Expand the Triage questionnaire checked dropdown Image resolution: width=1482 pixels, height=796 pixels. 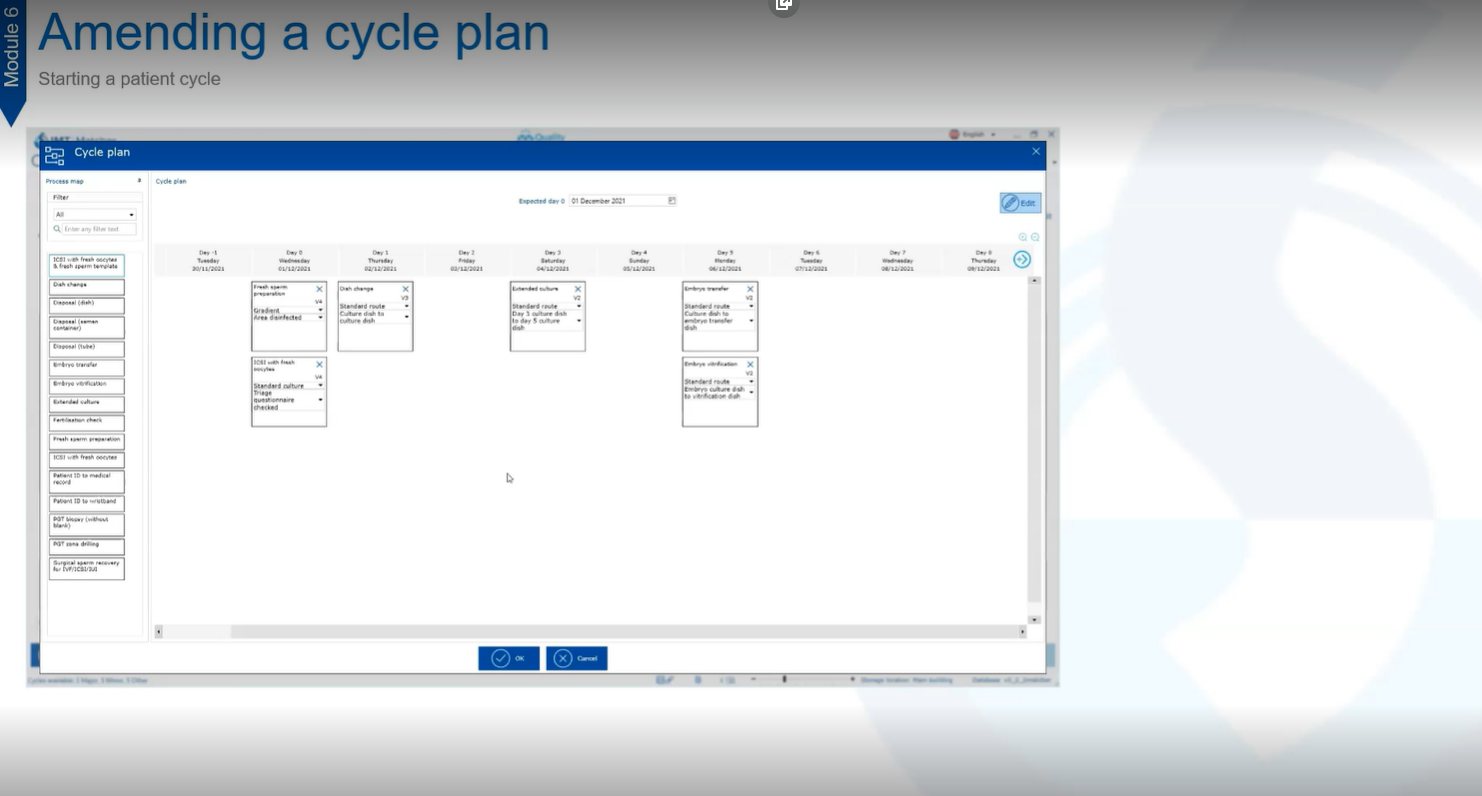(320, 400)
